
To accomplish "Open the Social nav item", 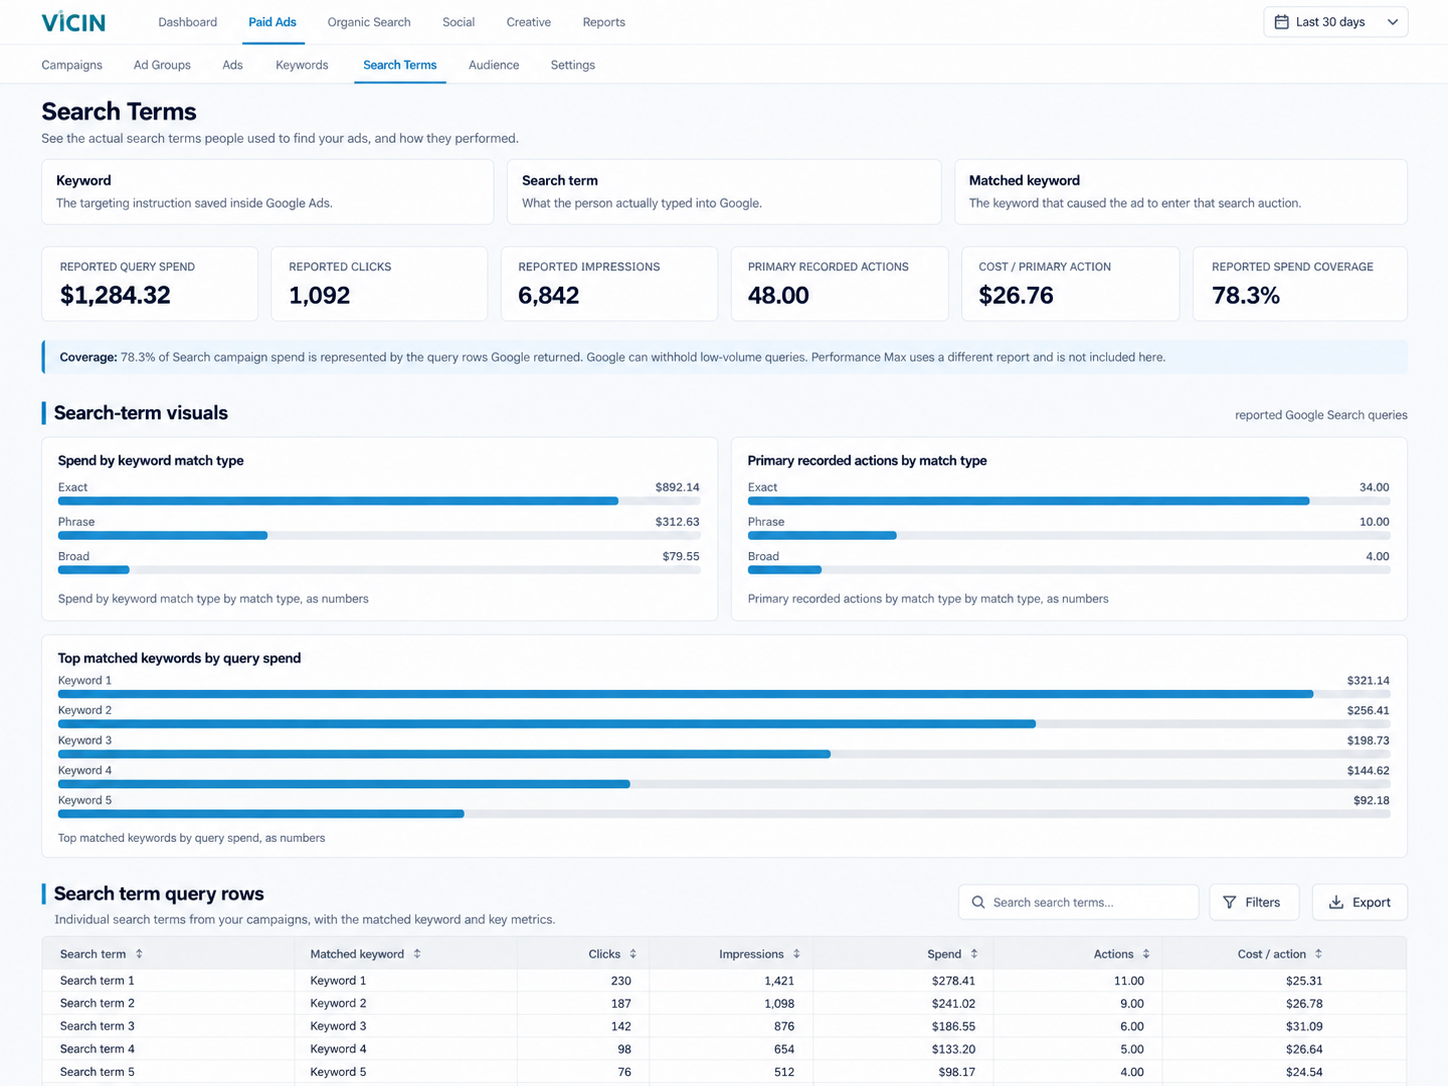I will (x=458, y=22).
